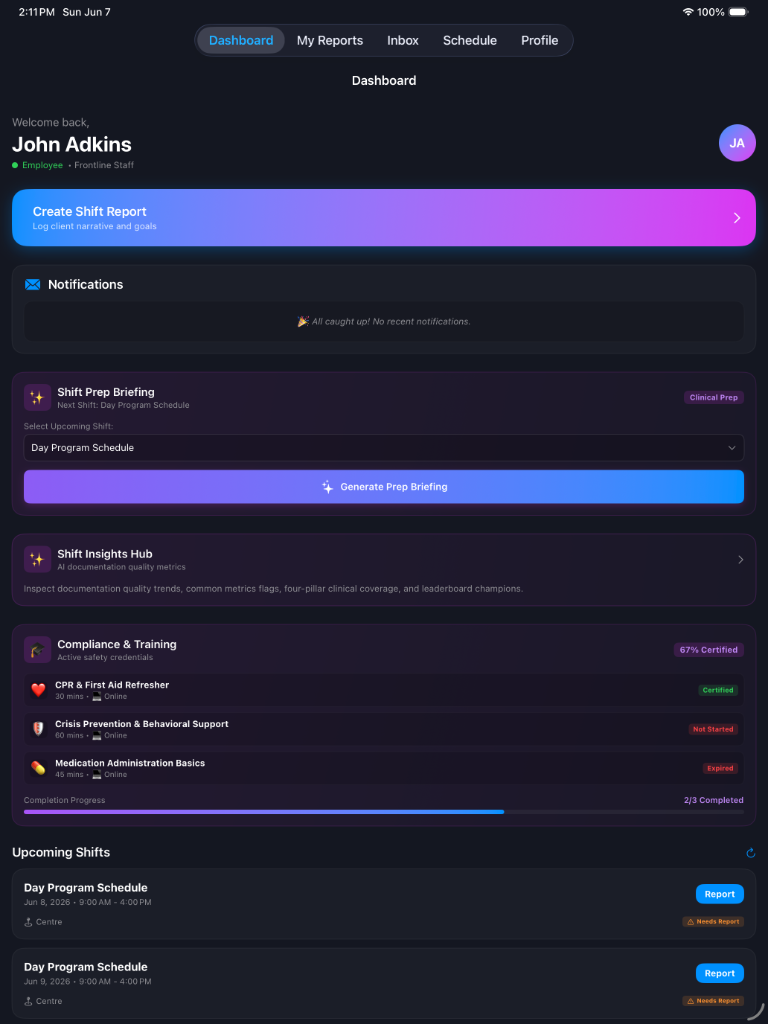The width and height of the screenshot is (768, 1024).
Task: Click the Create Shift Report banner
Action: pyautogui.click(x=384, y=217)
